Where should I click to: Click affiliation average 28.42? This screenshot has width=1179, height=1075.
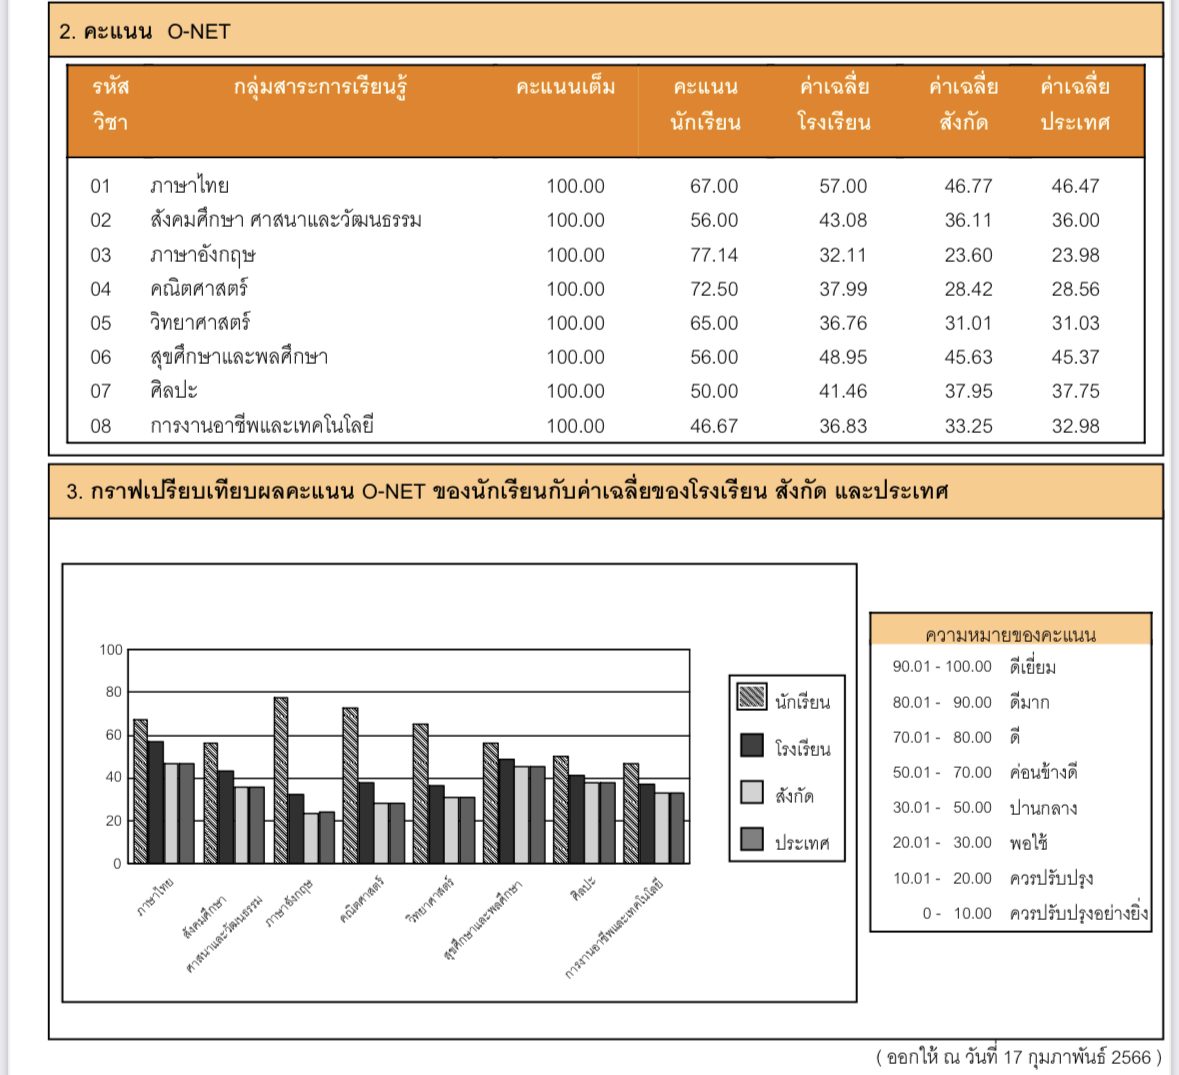click(x=968, y=289)
